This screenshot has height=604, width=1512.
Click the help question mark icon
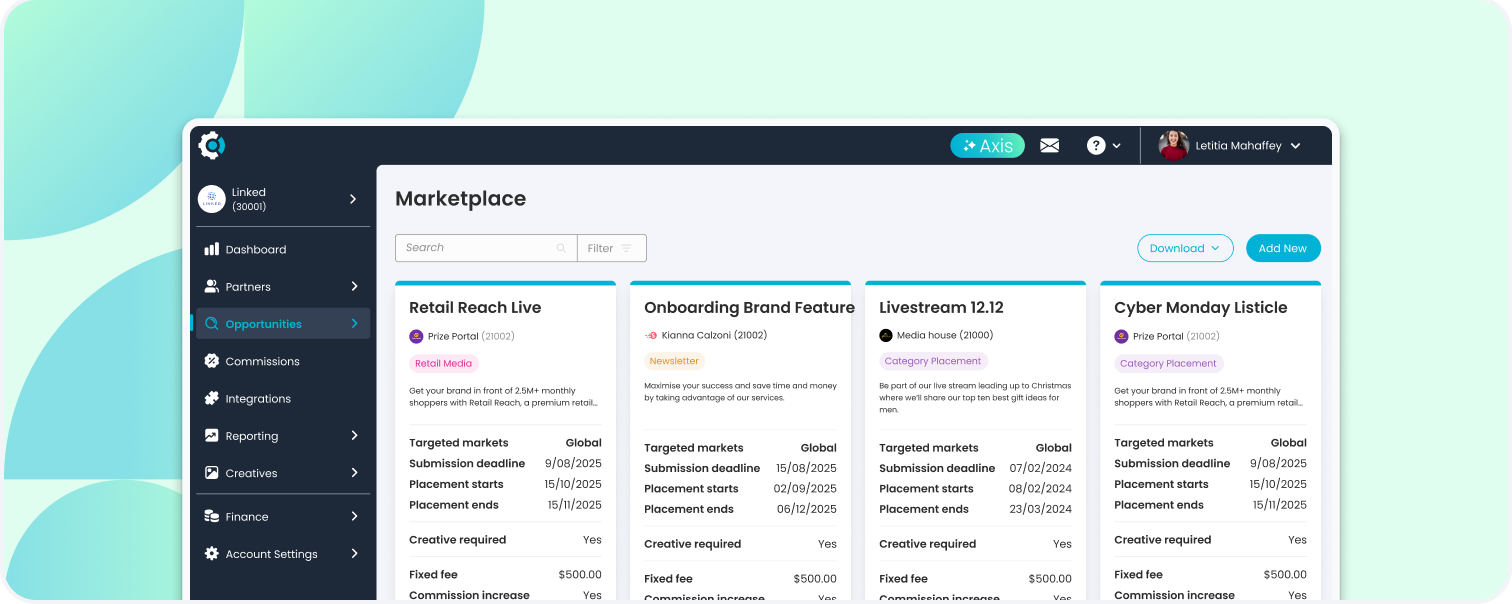[x=1096, y=146]
